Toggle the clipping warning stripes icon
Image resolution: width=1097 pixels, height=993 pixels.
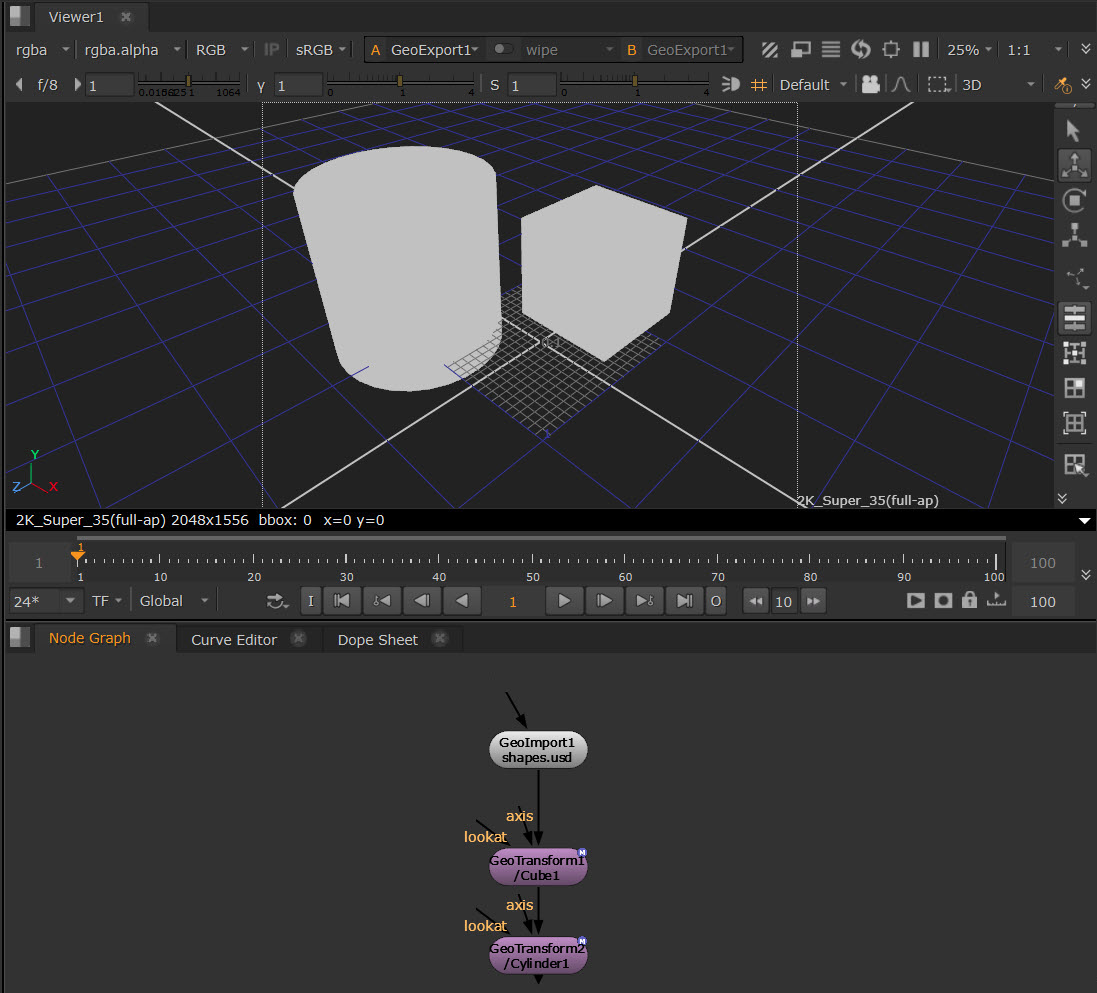point(770,50)
